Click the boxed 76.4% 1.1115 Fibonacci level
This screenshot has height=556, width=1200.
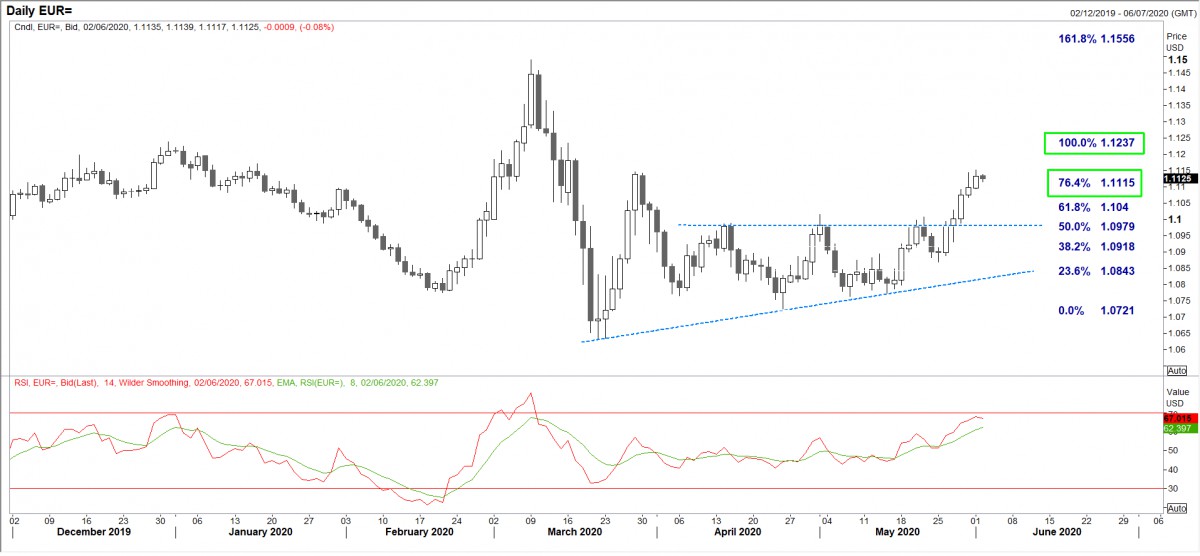pos(1096,184)
